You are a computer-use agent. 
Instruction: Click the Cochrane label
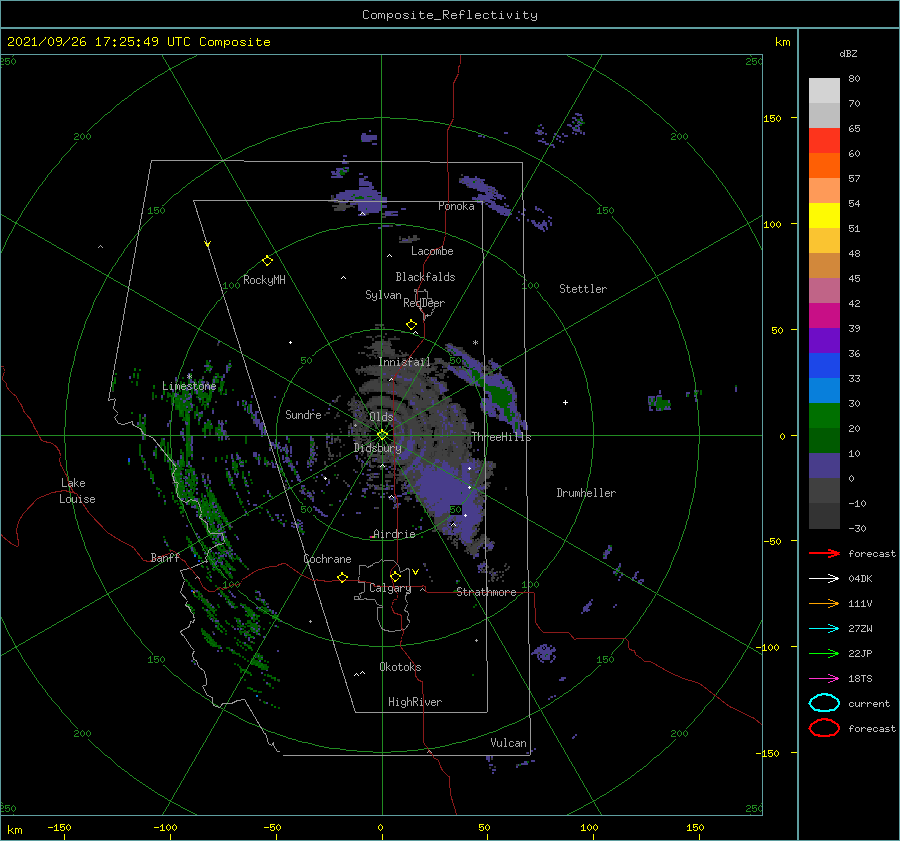coord(327,559)
